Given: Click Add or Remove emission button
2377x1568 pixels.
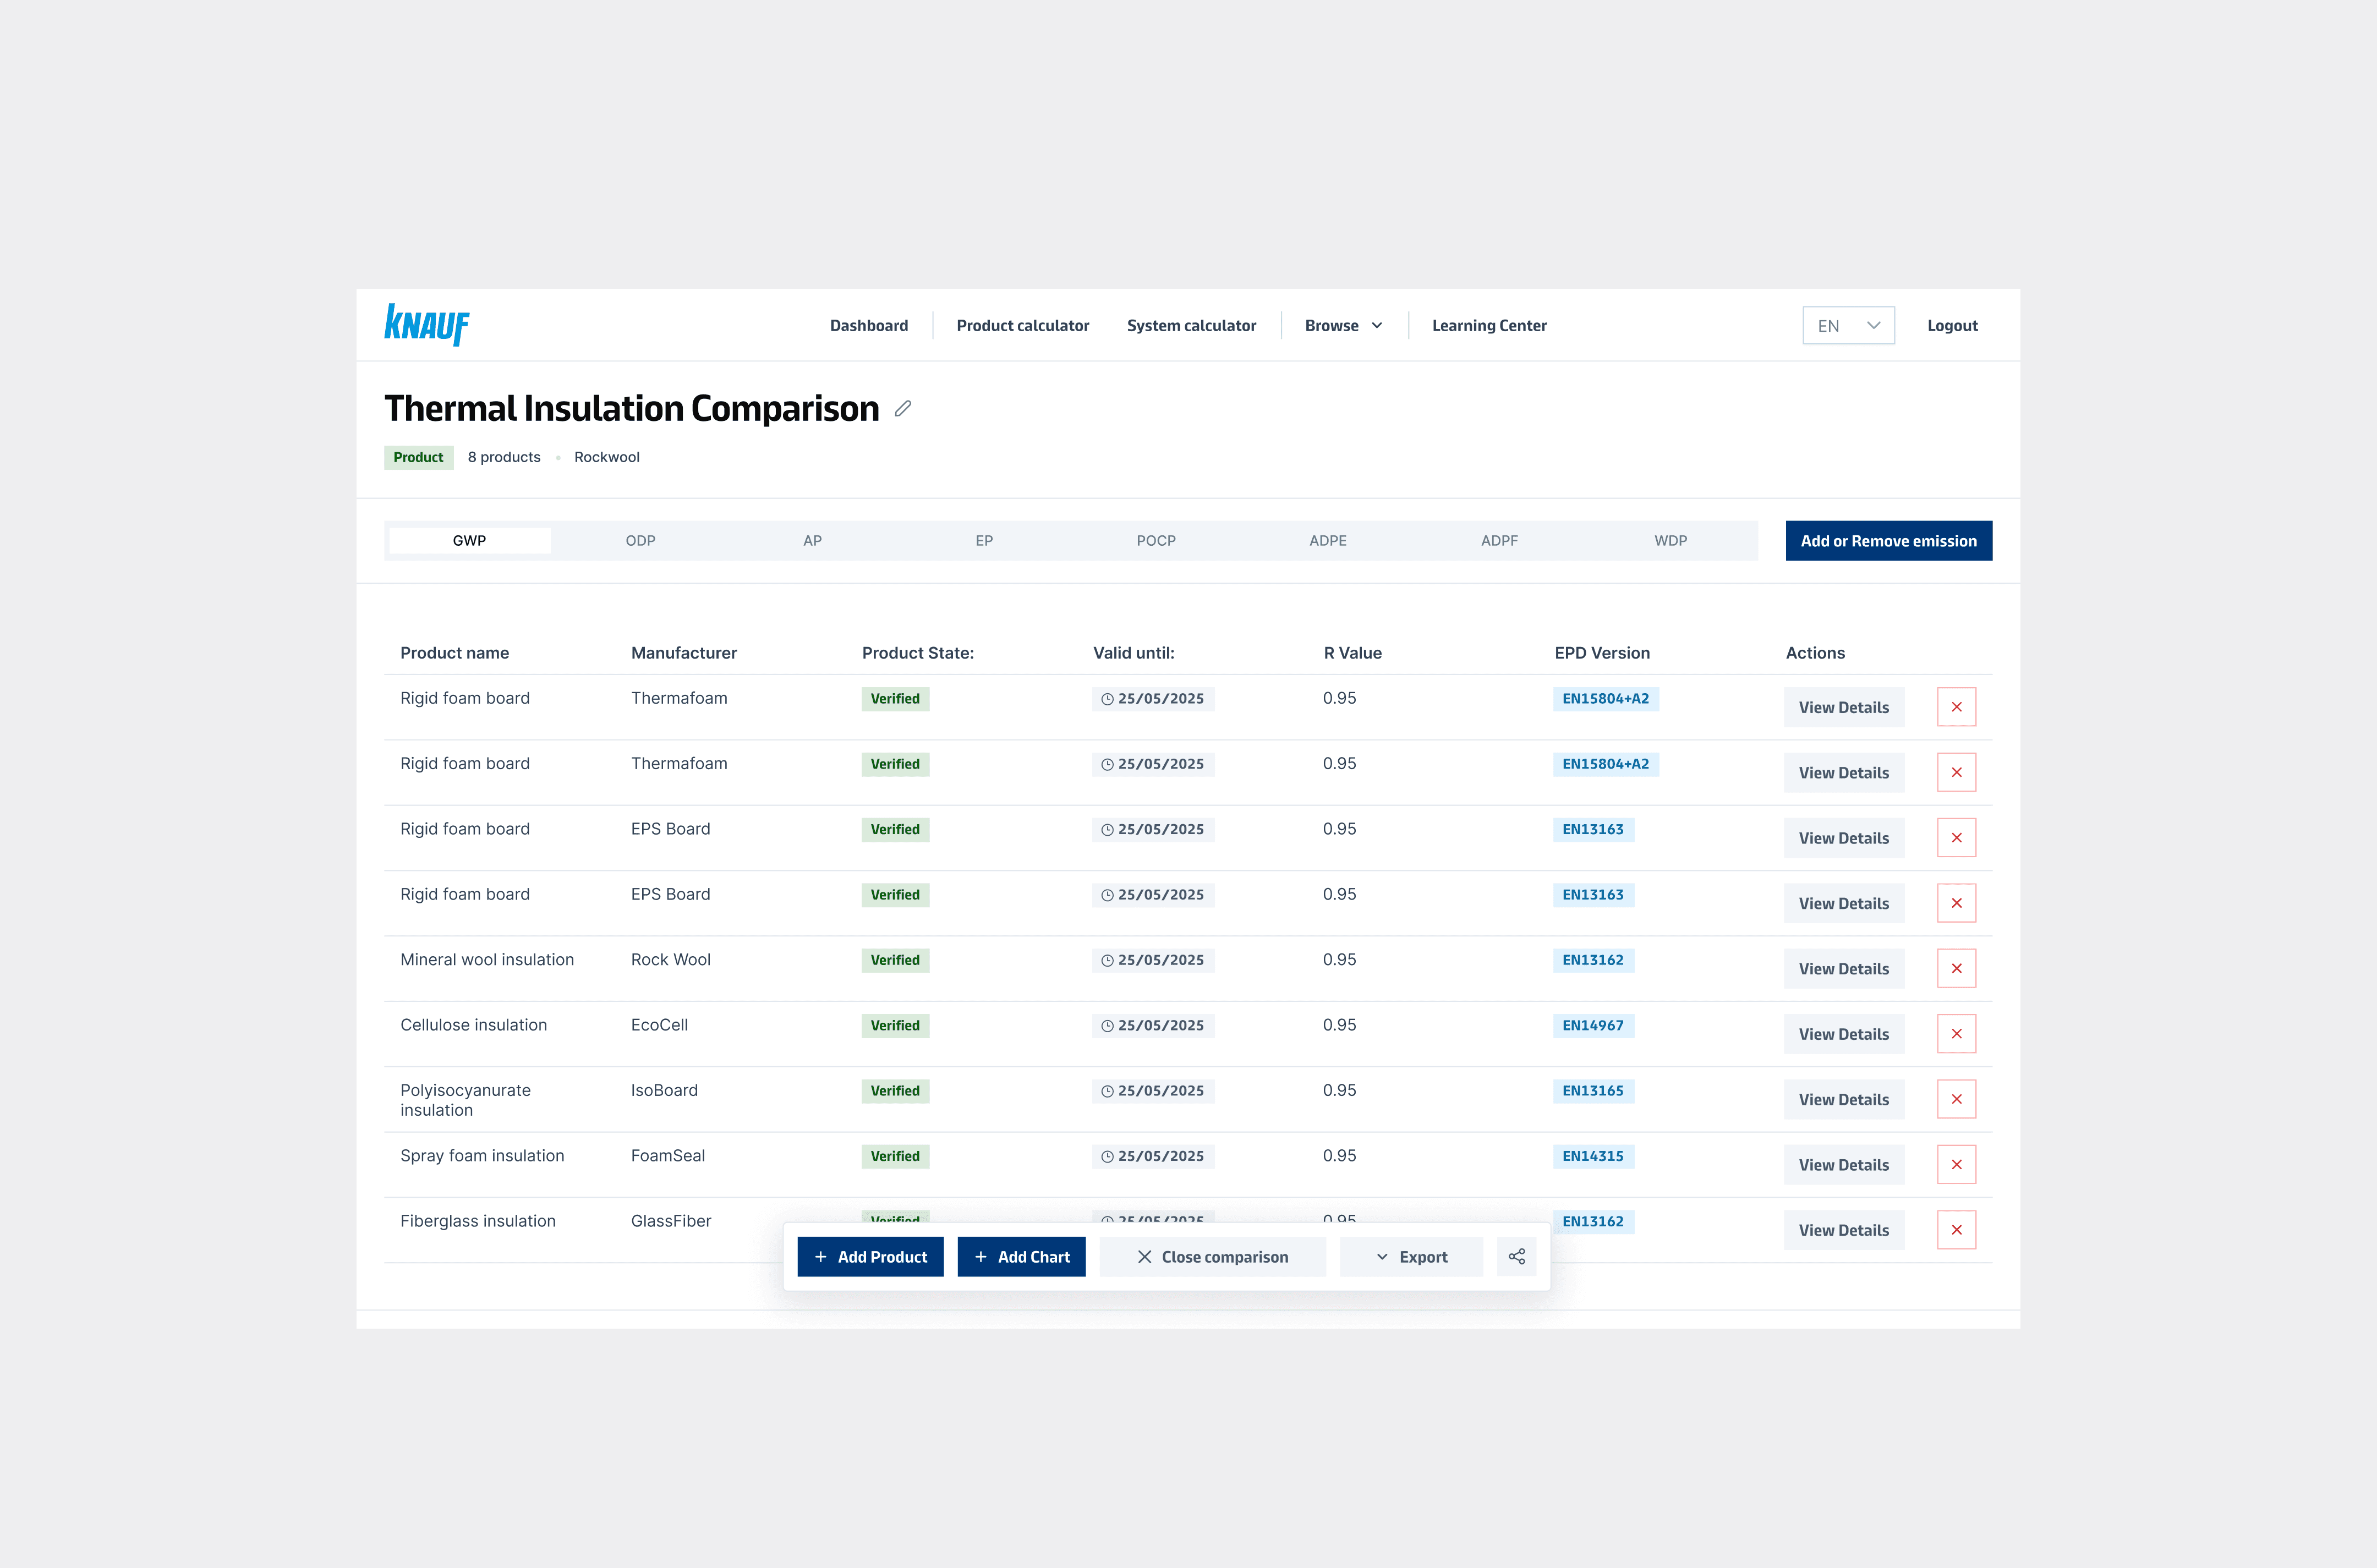Looking at the screenshot, I should (x=1887, y=541).
